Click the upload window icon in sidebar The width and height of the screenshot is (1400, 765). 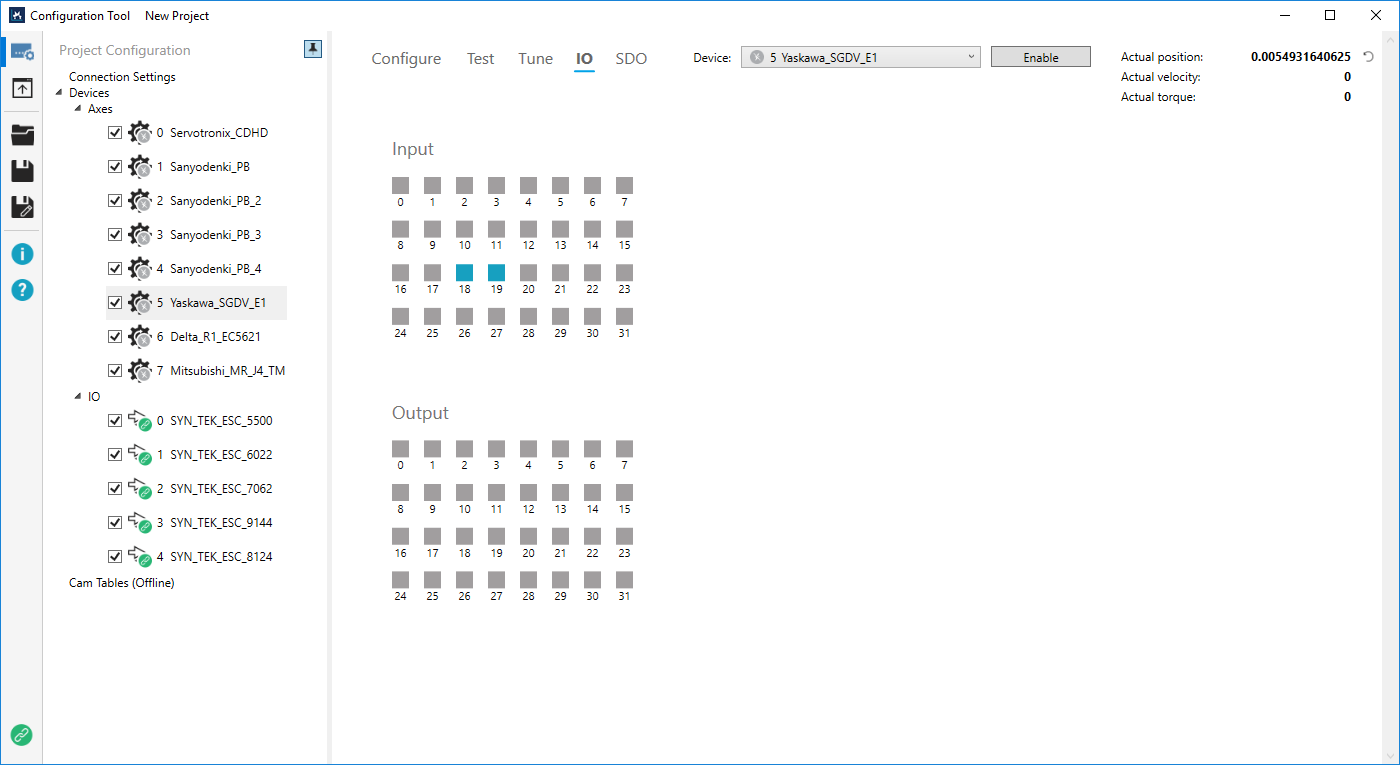22,89
